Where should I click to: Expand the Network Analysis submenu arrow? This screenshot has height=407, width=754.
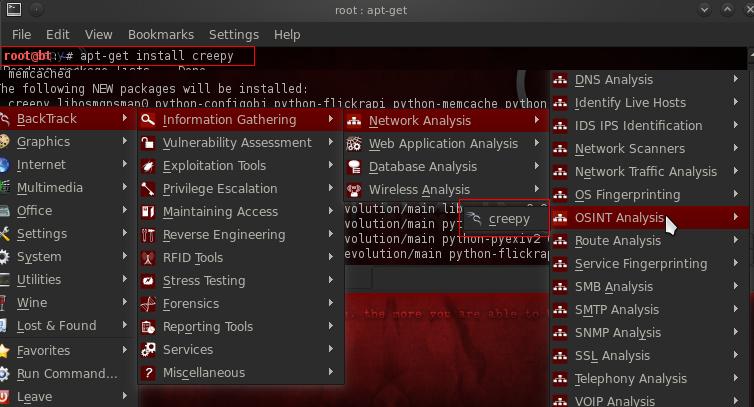pos(537,121)
